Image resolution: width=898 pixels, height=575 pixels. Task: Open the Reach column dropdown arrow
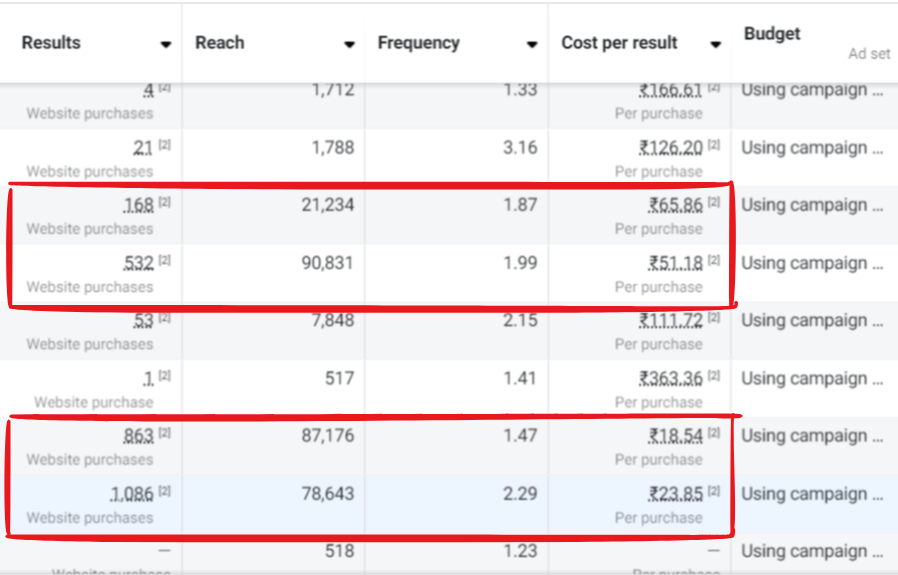click(349, 44)
